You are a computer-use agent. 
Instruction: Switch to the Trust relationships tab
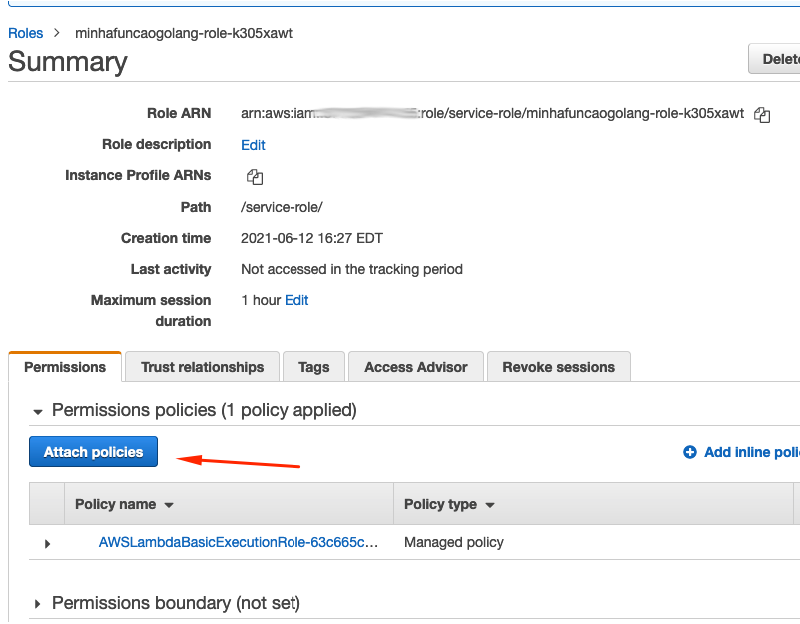202,367
